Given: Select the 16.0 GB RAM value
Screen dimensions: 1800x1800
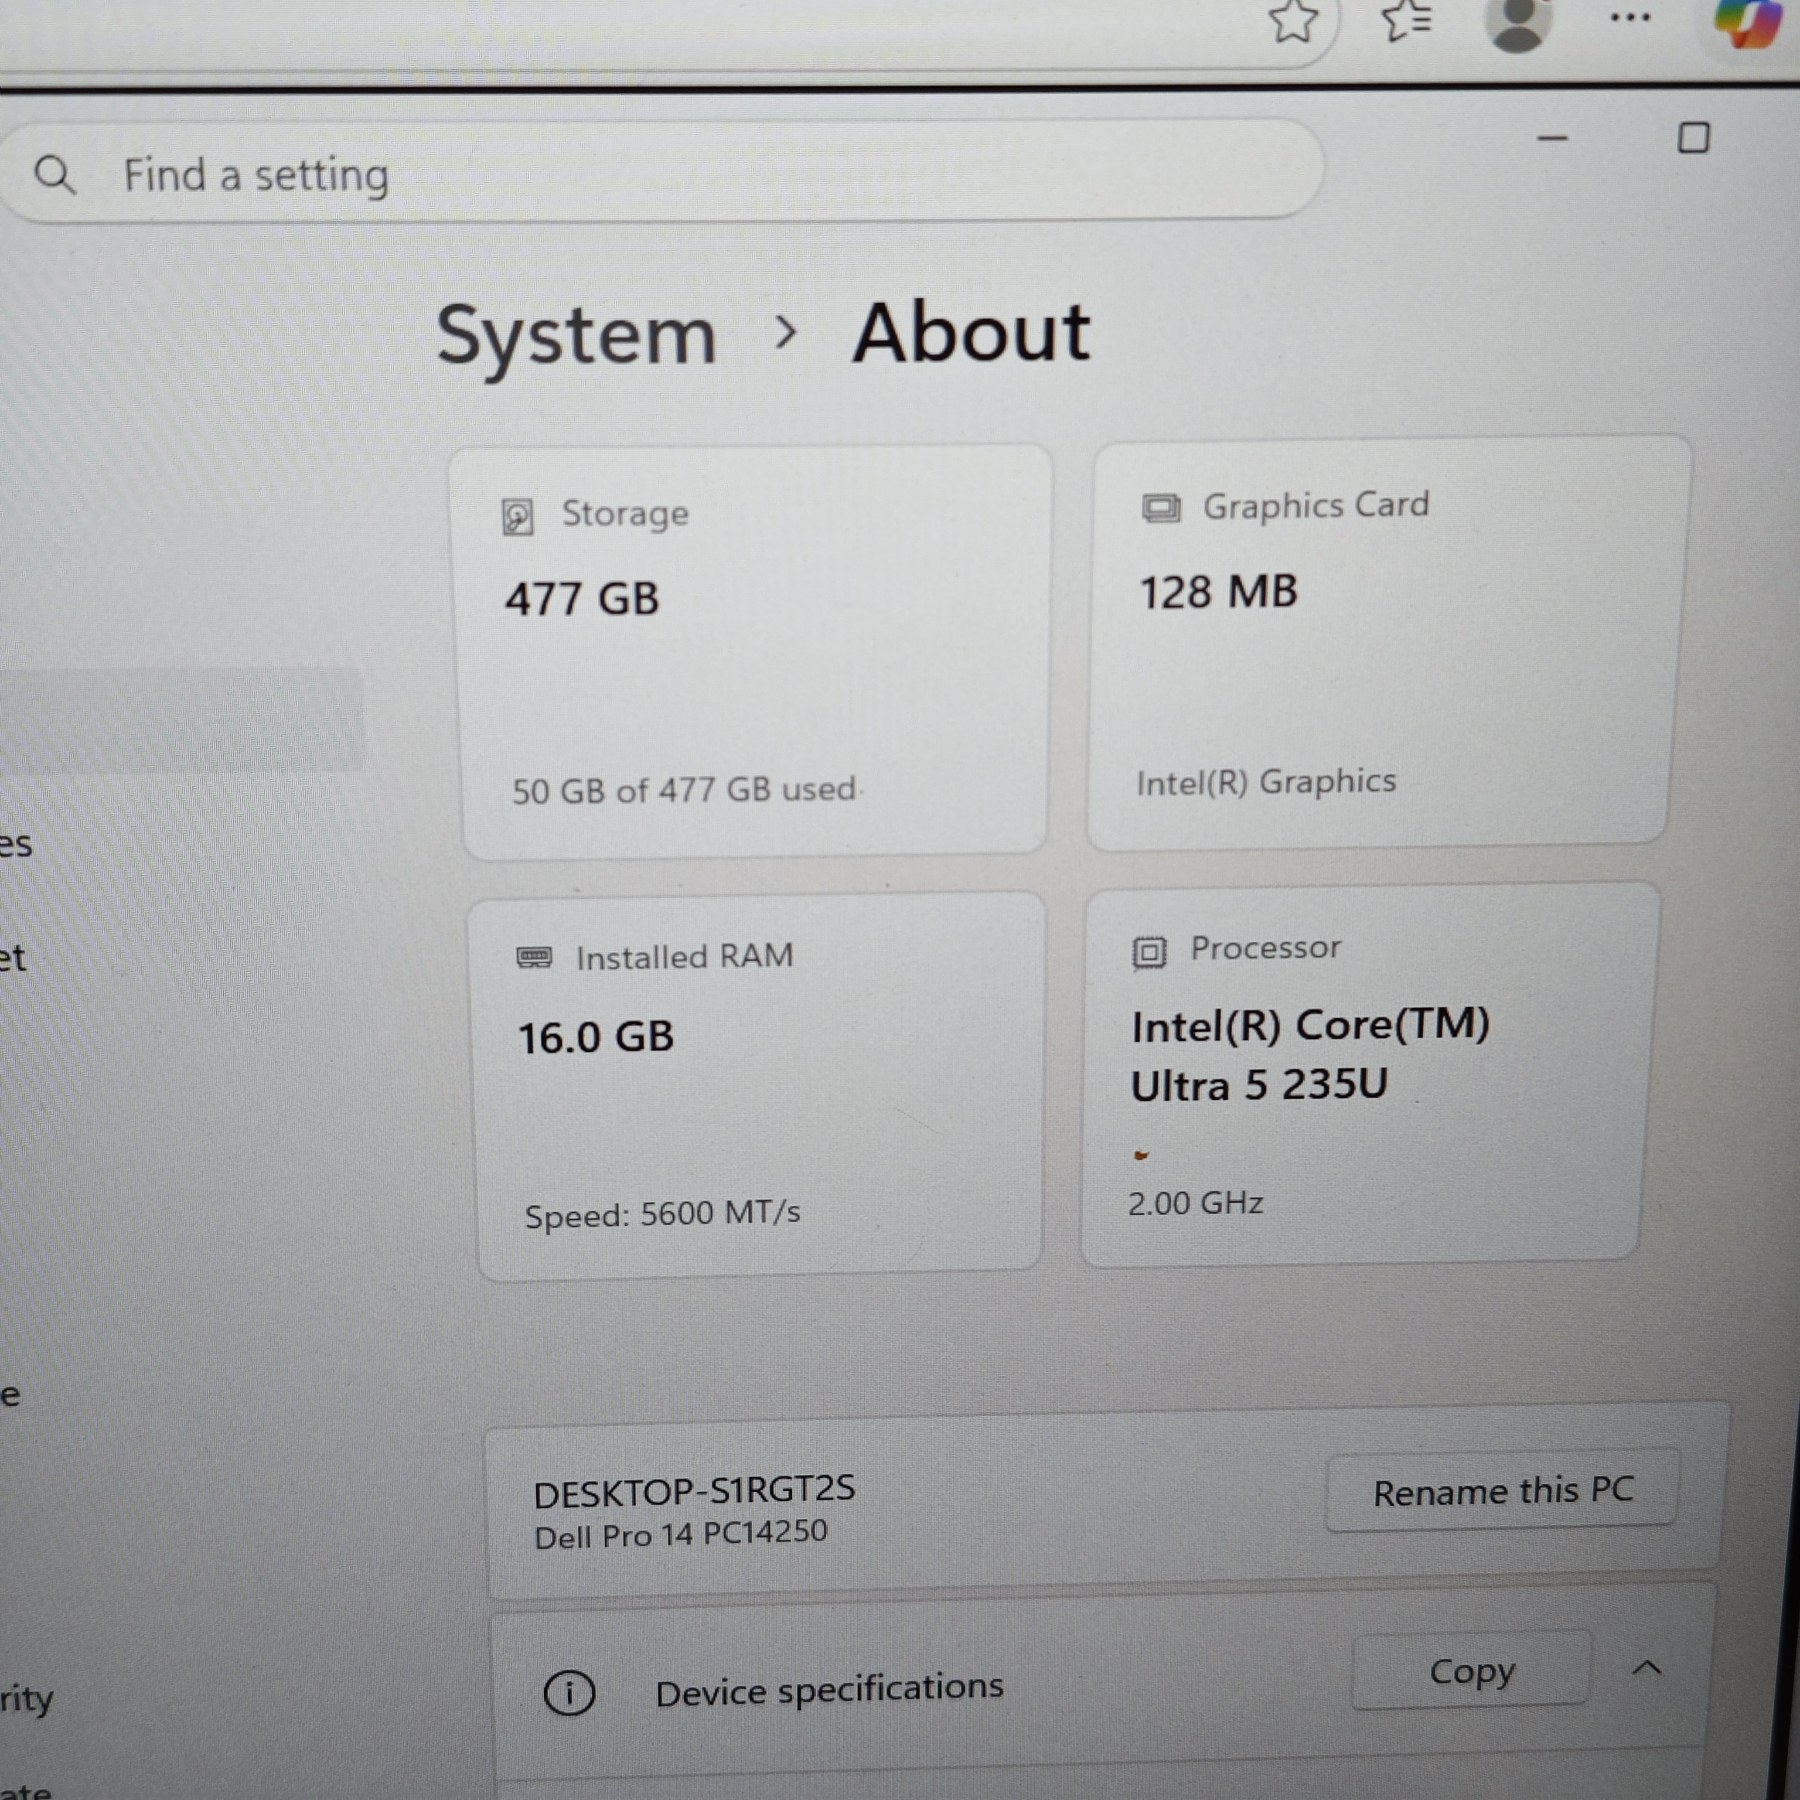Looking at the screenshot, I should point(595,1037).
